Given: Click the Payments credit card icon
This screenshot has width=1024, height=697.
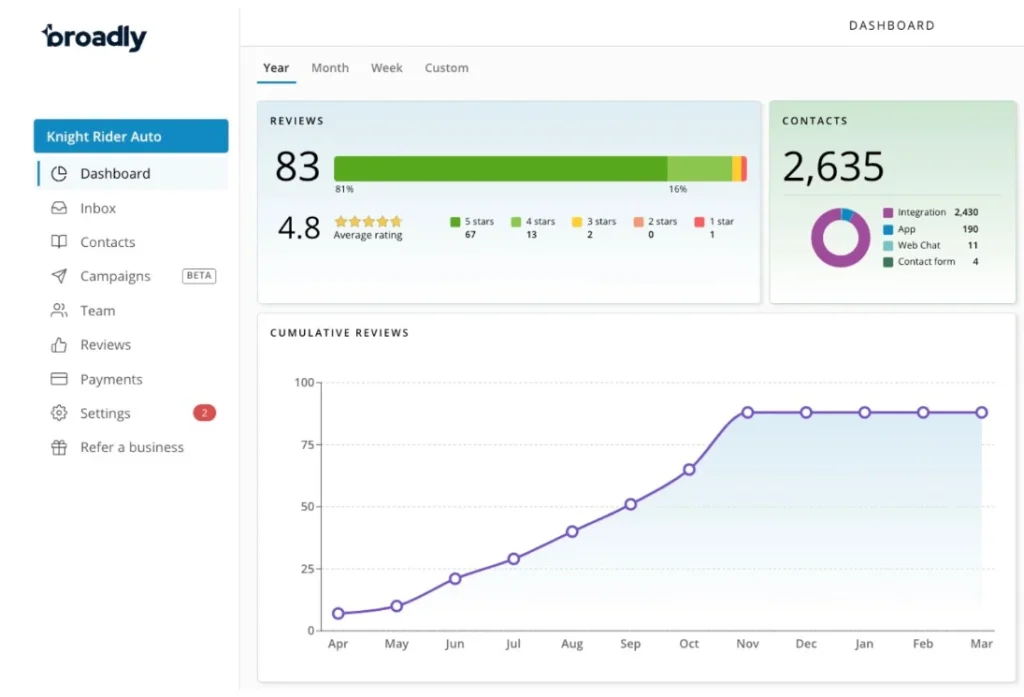Looking at the screenshot, I should tap(59, 379).
